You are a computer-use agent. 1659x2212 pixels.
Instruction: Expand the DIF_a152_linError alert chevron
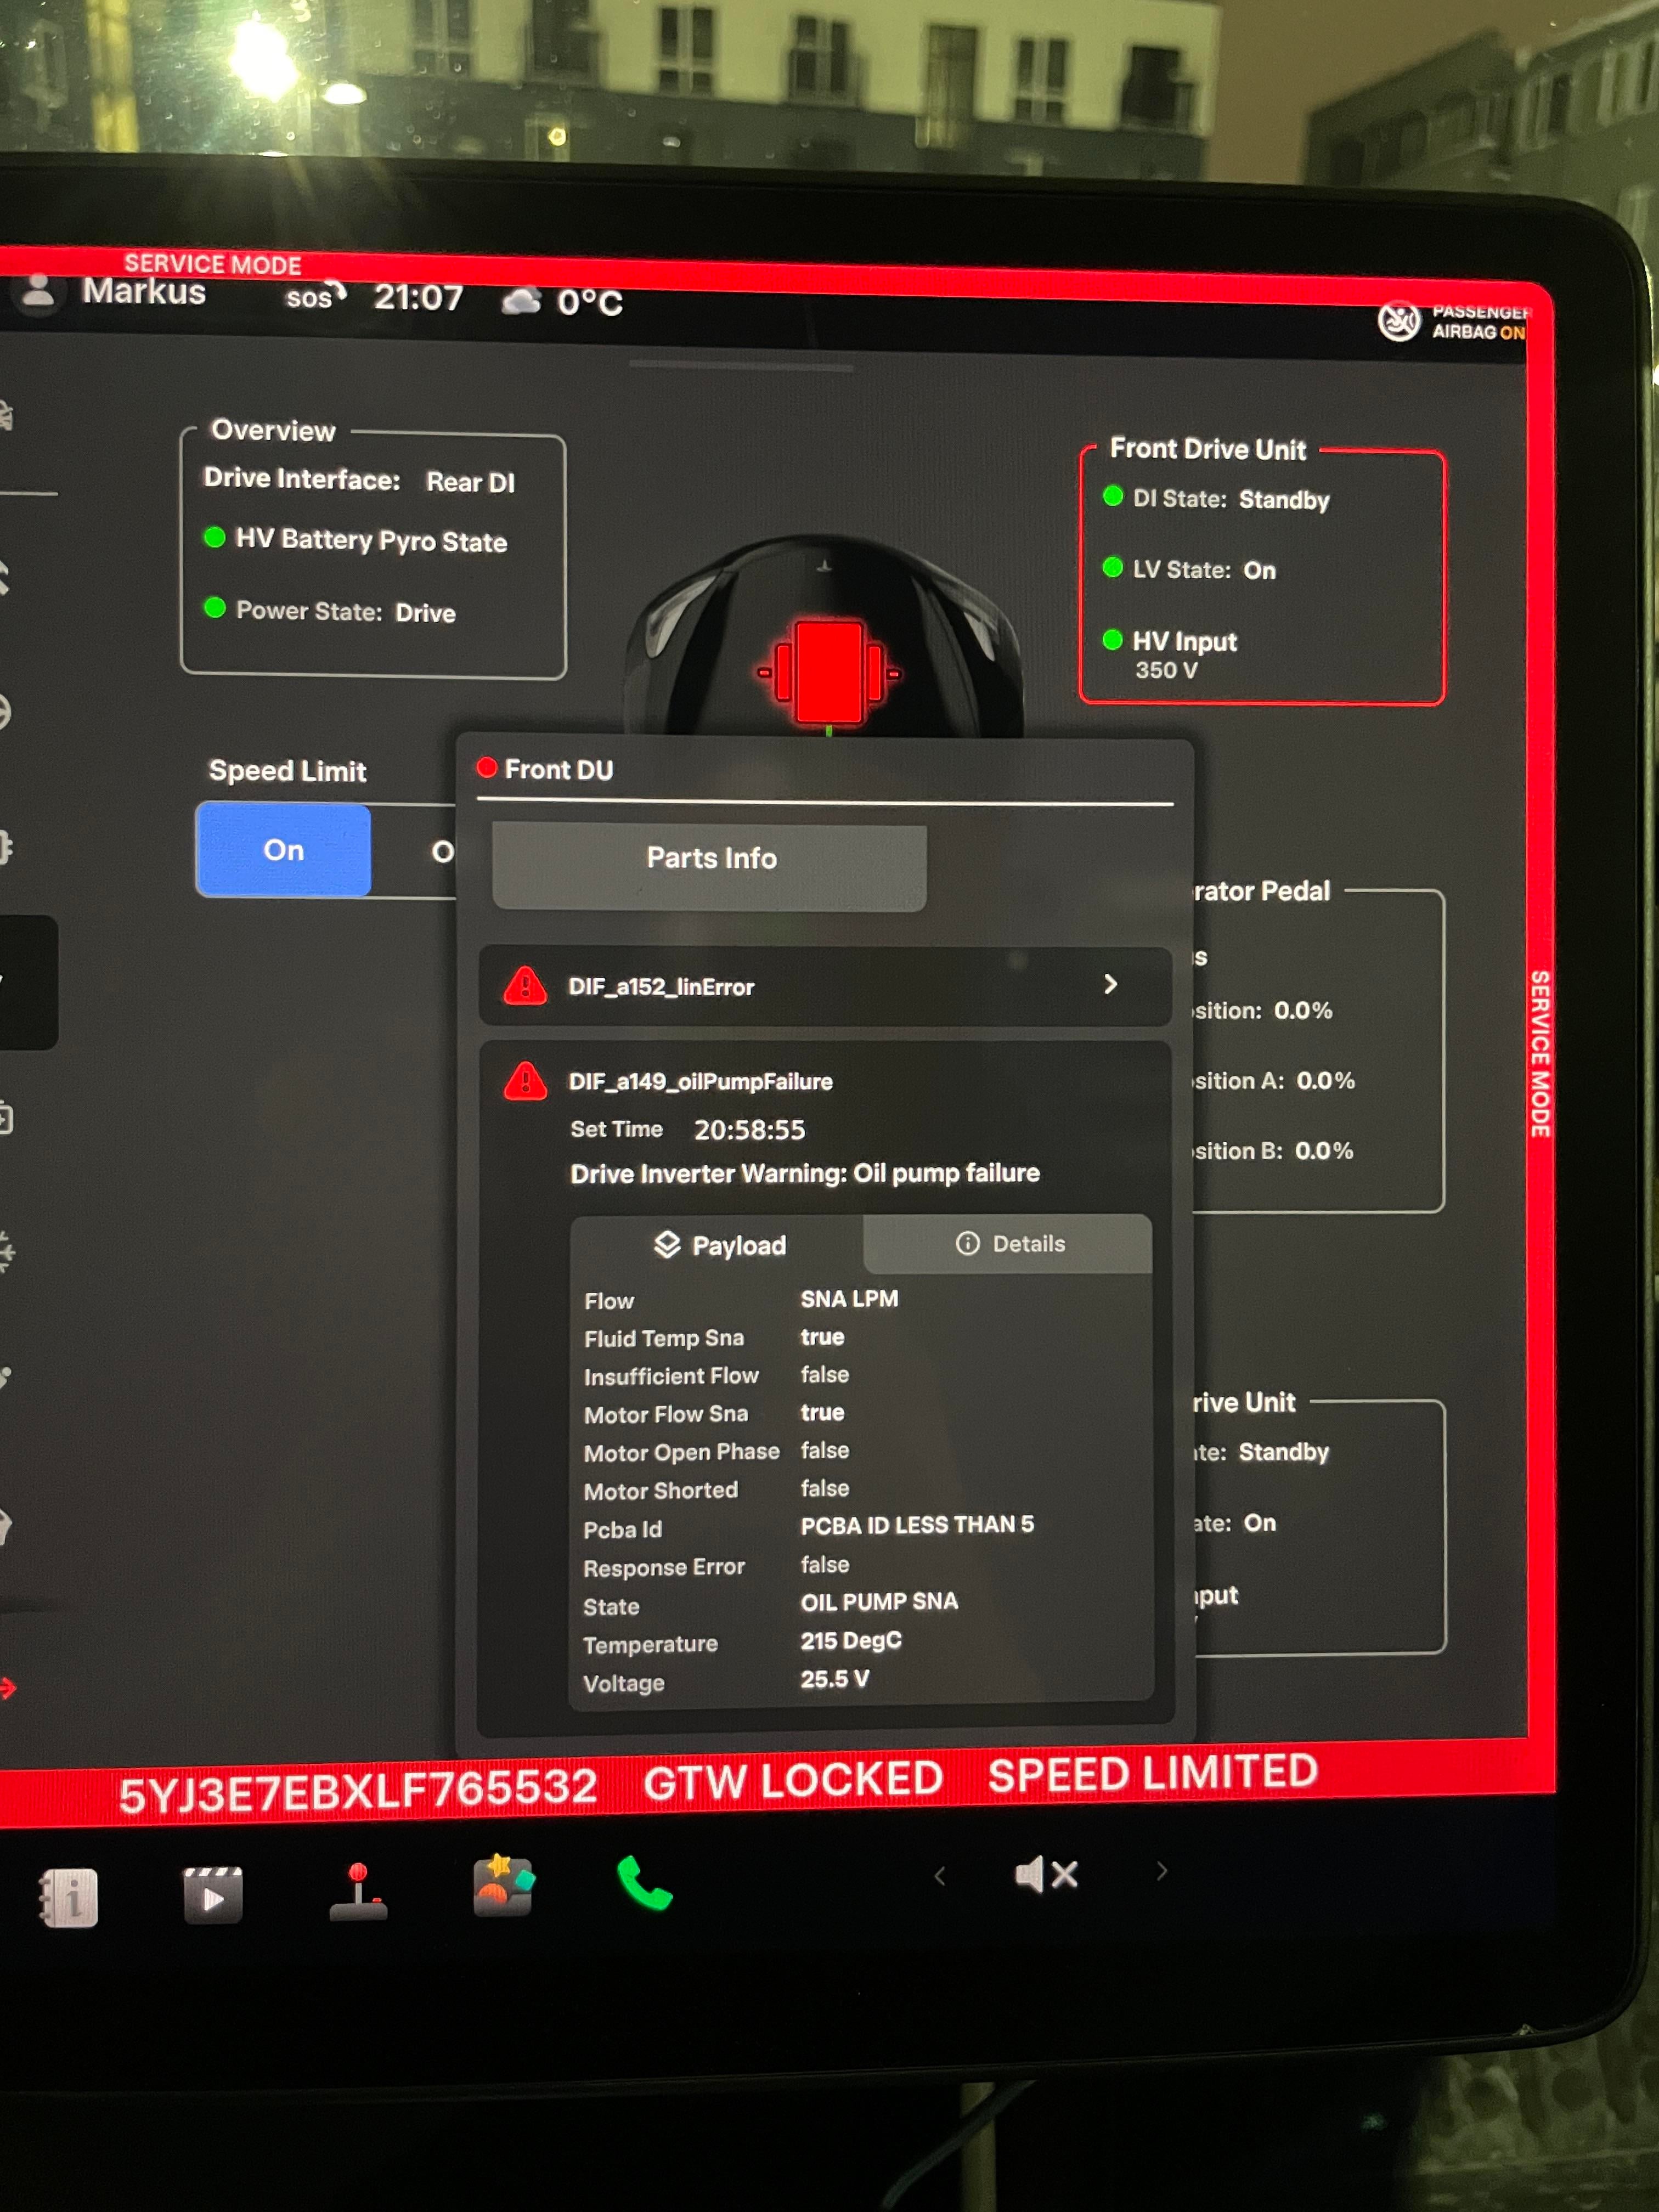(1110, 985)
